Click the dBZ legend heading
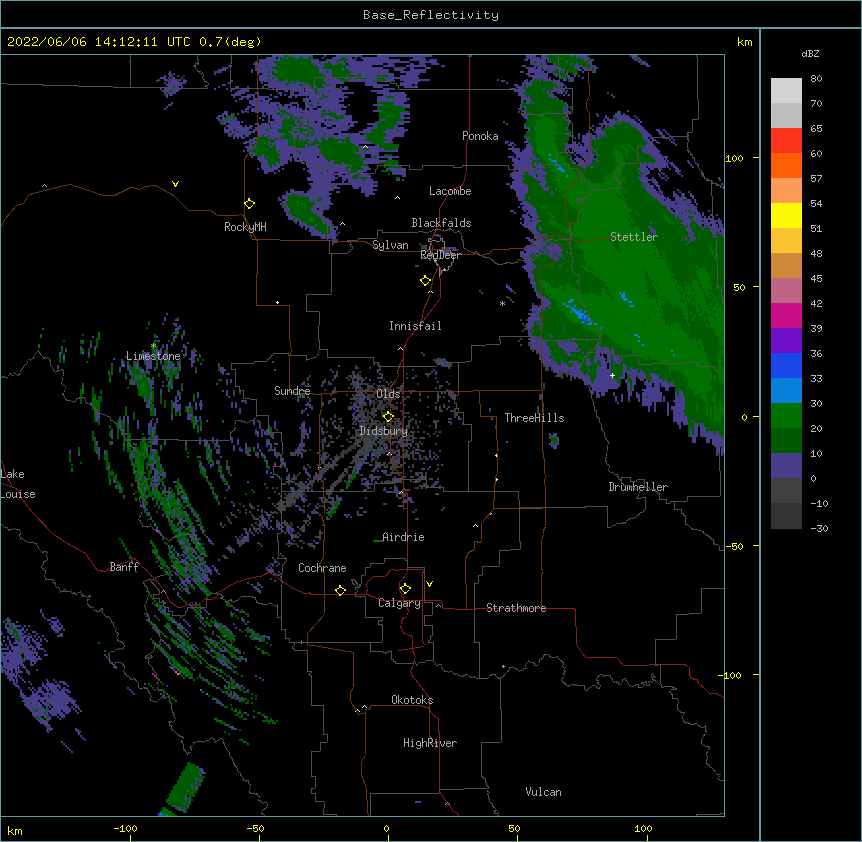 (x=810, y=54)
